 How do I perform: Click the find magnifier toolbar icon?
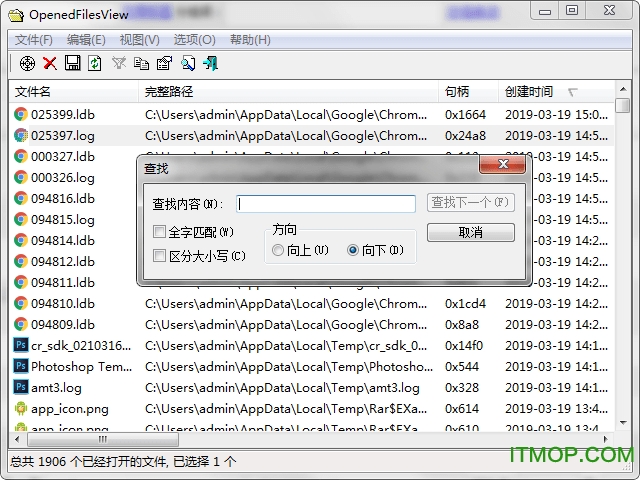coord(188,64)
